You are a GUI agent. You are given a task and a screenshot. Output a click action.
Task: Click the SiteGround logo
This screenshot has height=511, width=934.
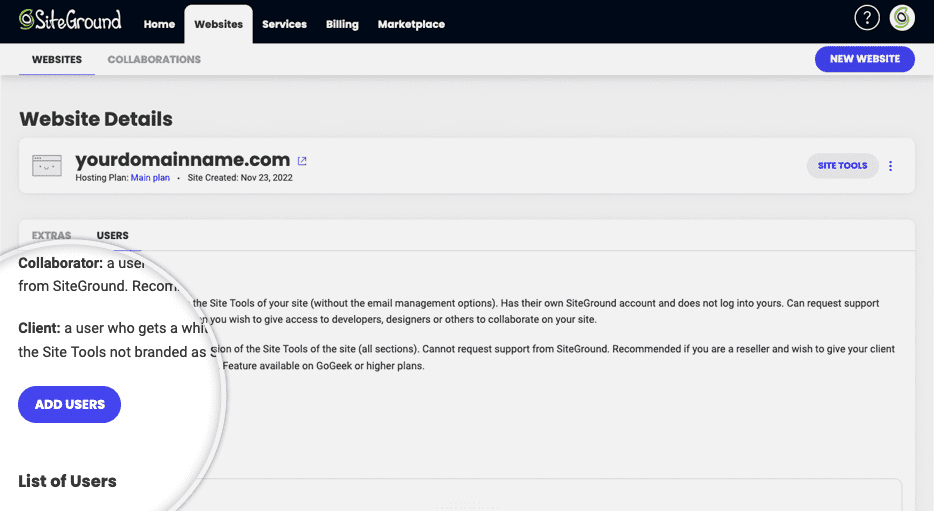[x=70, y=20]
